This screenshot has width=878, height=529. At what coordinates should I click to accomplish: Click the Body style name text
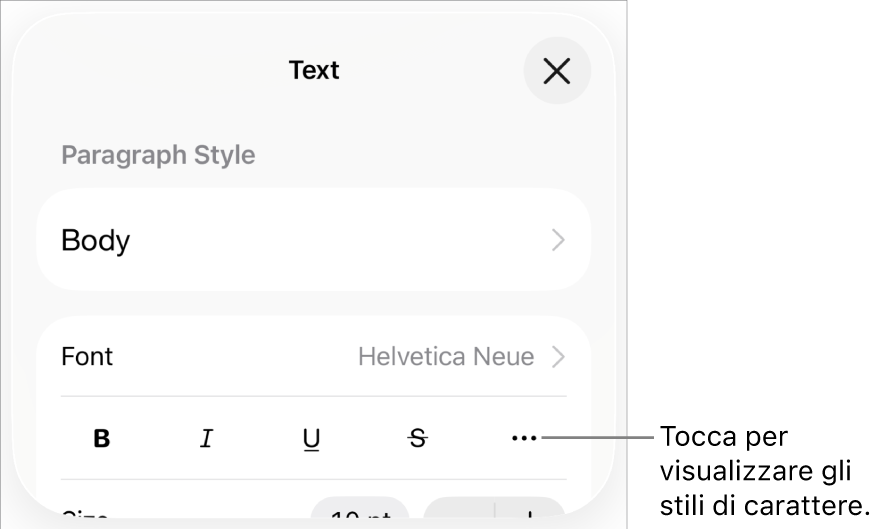(95, 241)
